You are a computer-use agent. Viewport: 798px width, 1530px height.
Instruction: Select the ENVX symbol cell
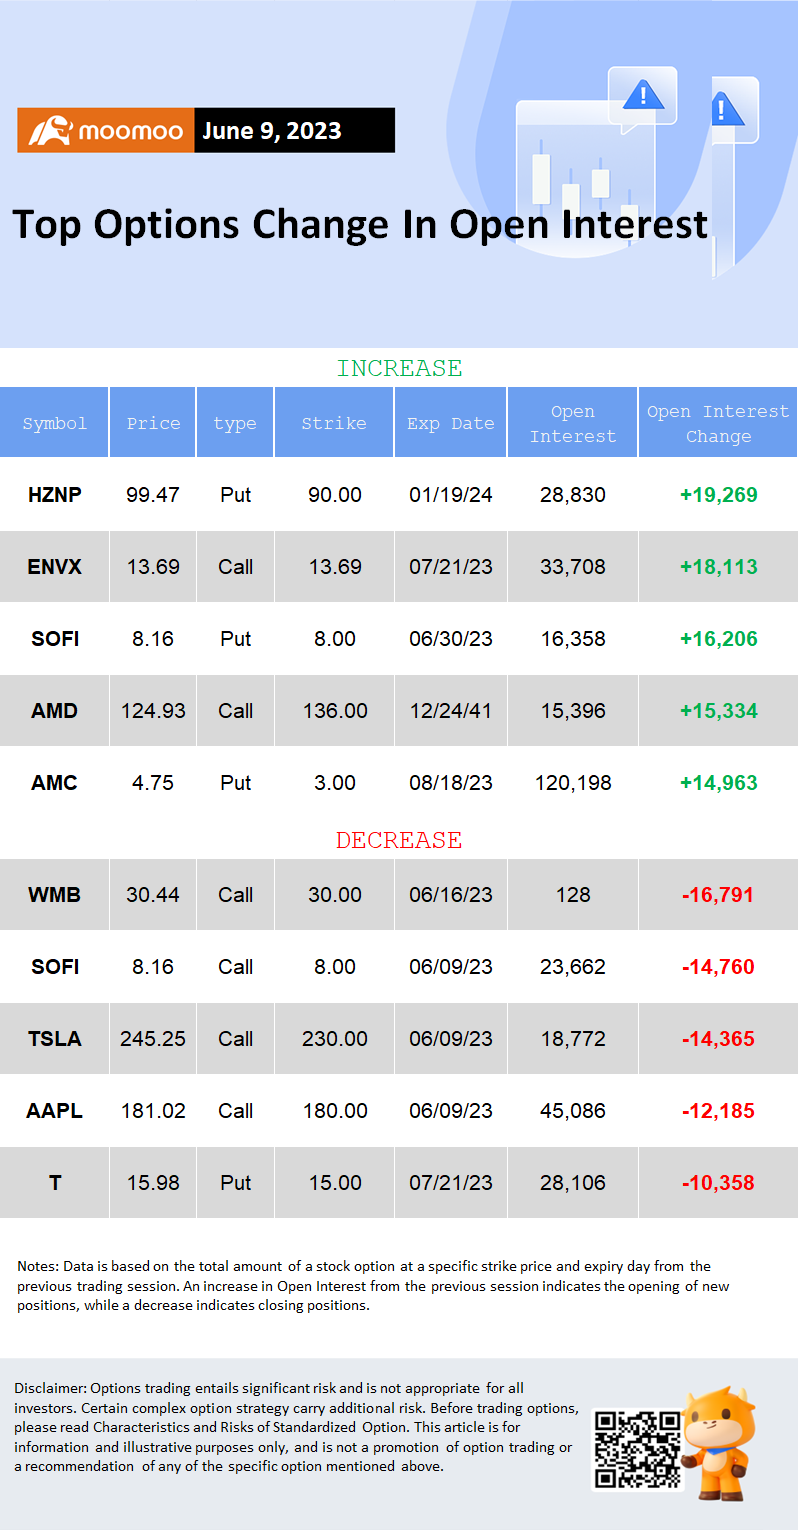click(54, 567)
